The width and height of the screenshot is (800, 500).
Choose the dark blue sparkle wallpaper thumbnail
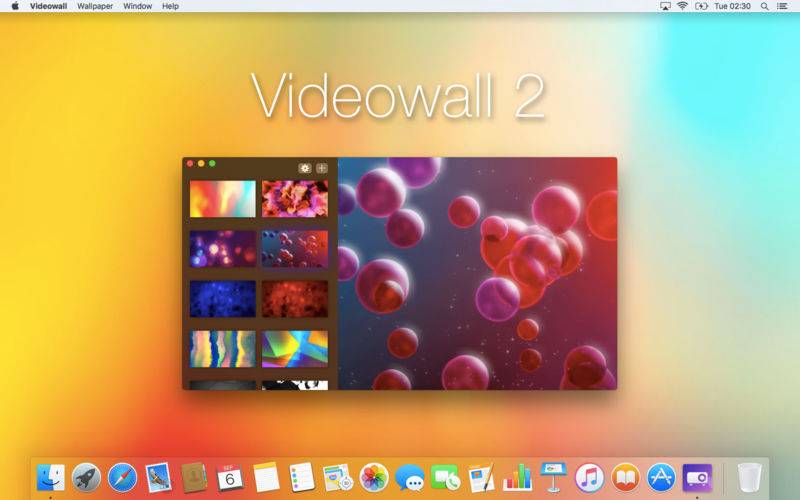tap(223, 299)
